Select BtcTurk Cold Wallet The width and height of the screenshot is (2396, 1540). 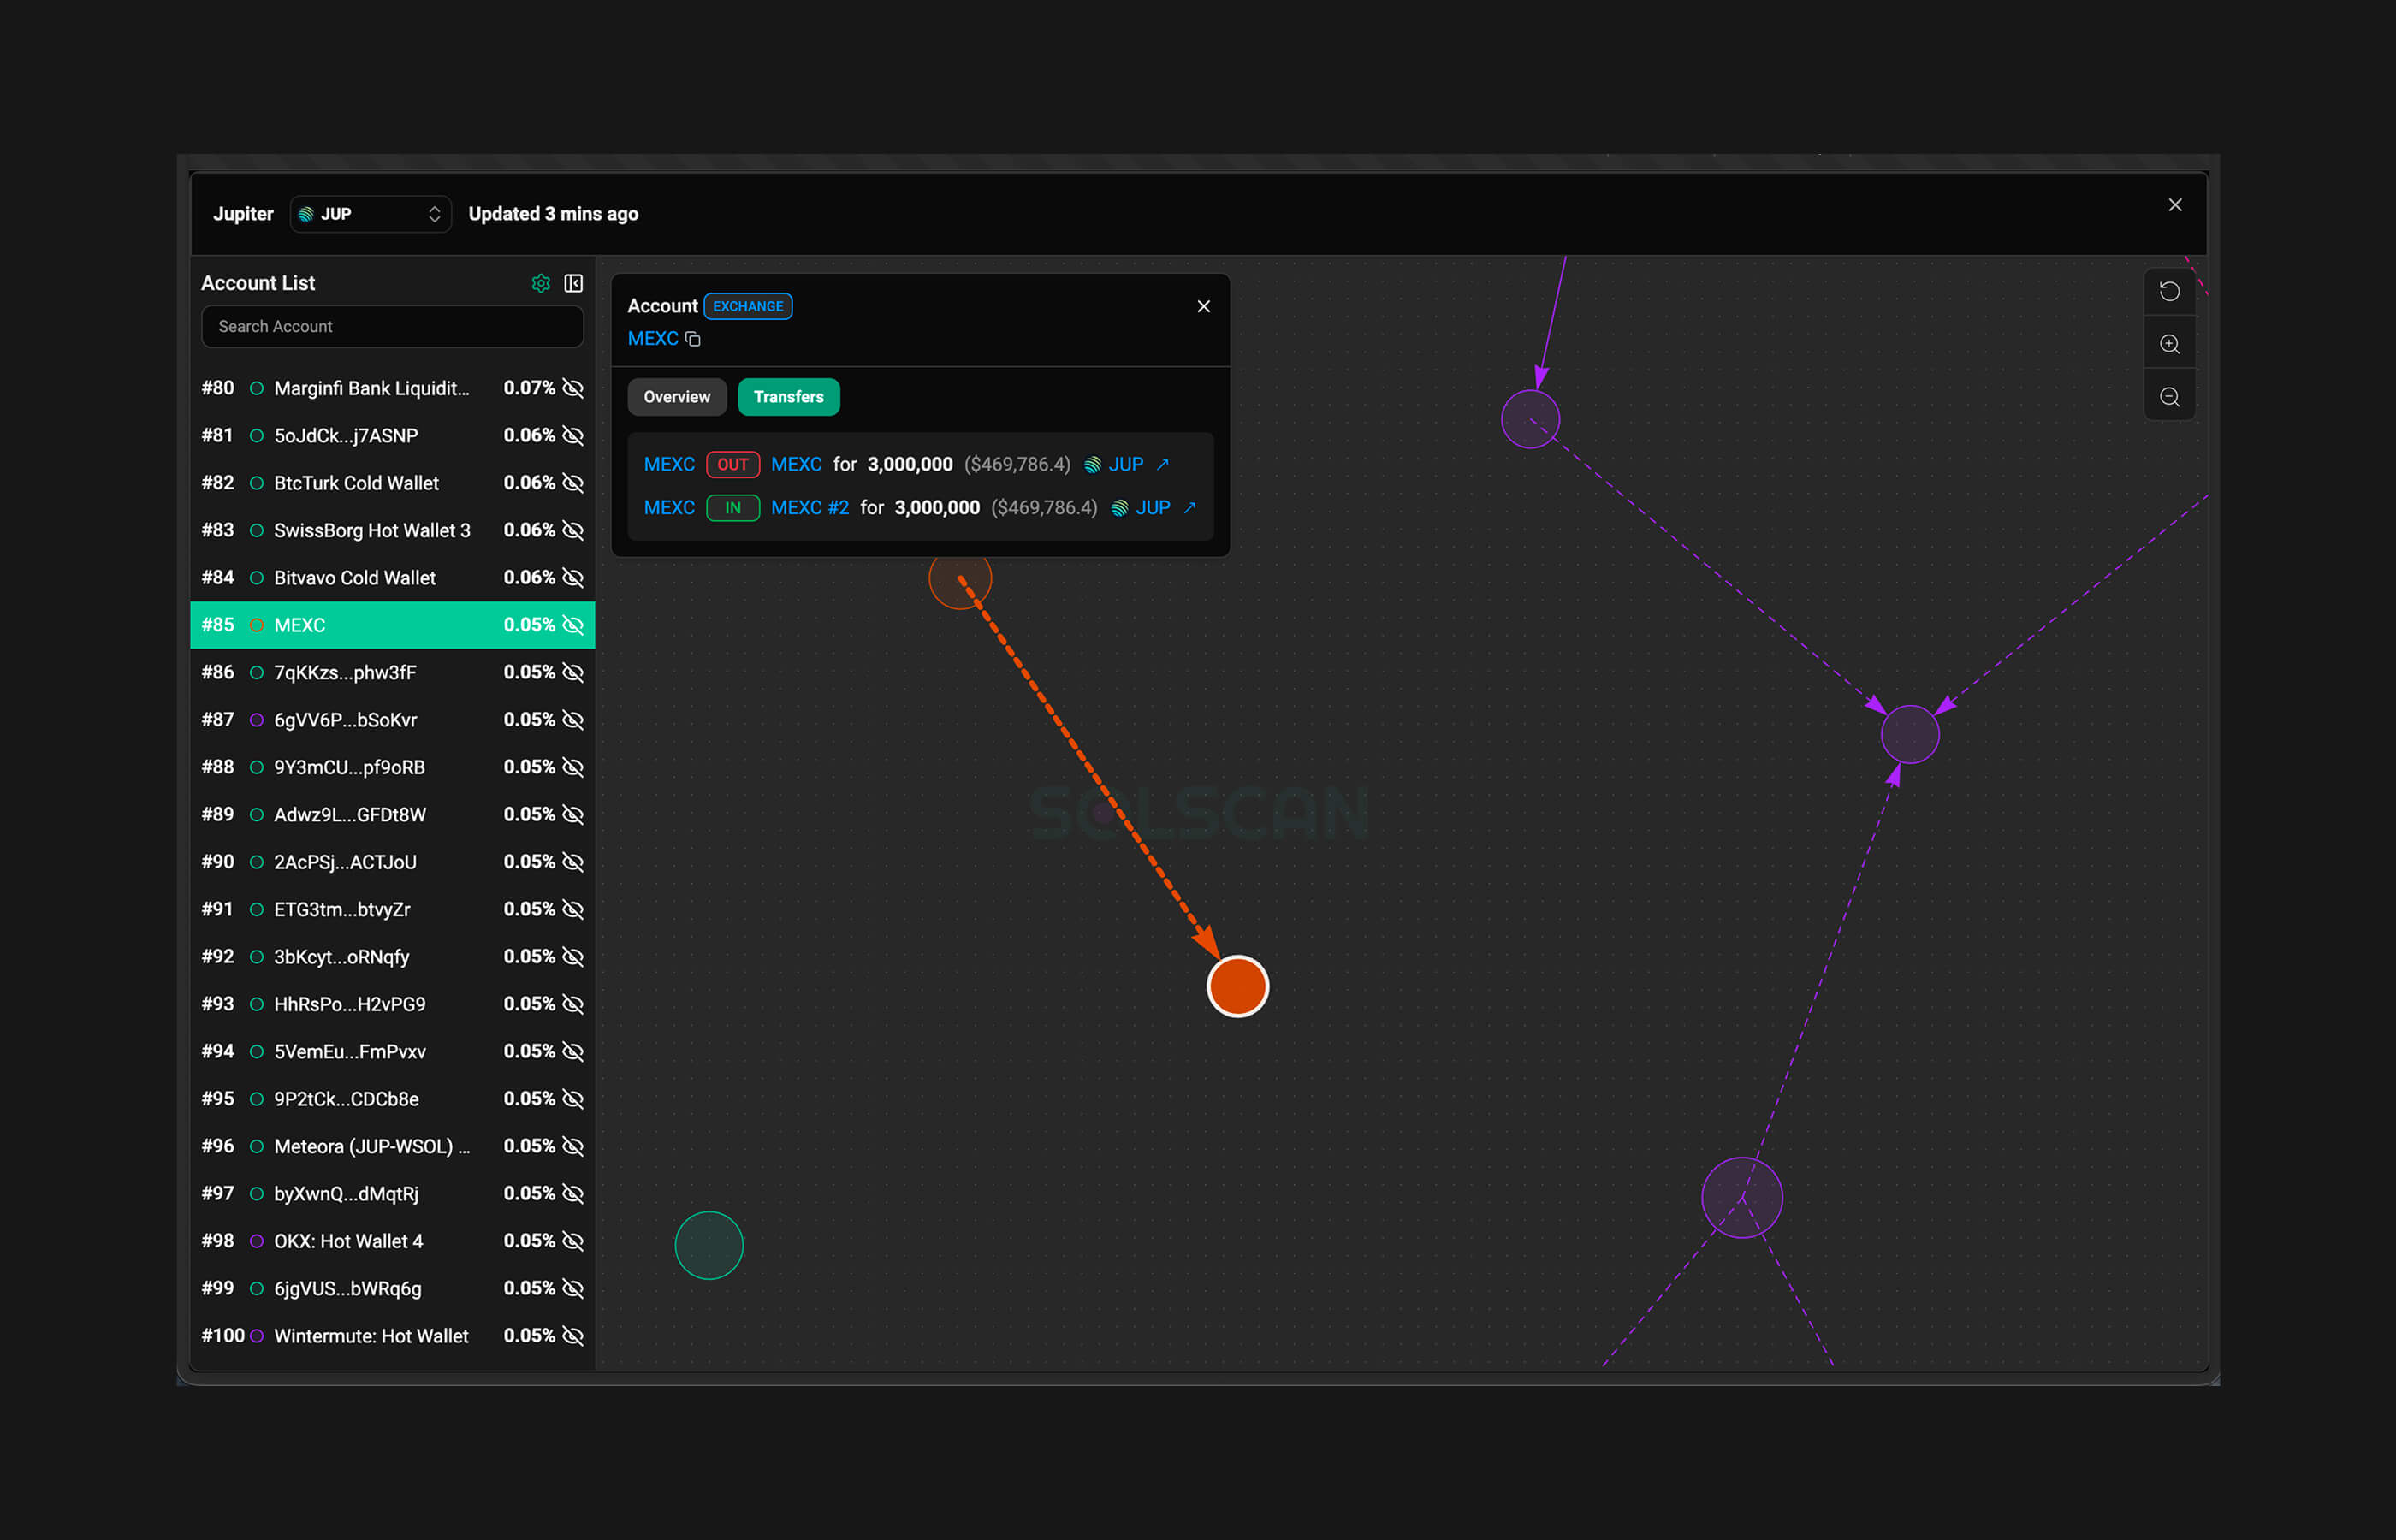[392, 483]
